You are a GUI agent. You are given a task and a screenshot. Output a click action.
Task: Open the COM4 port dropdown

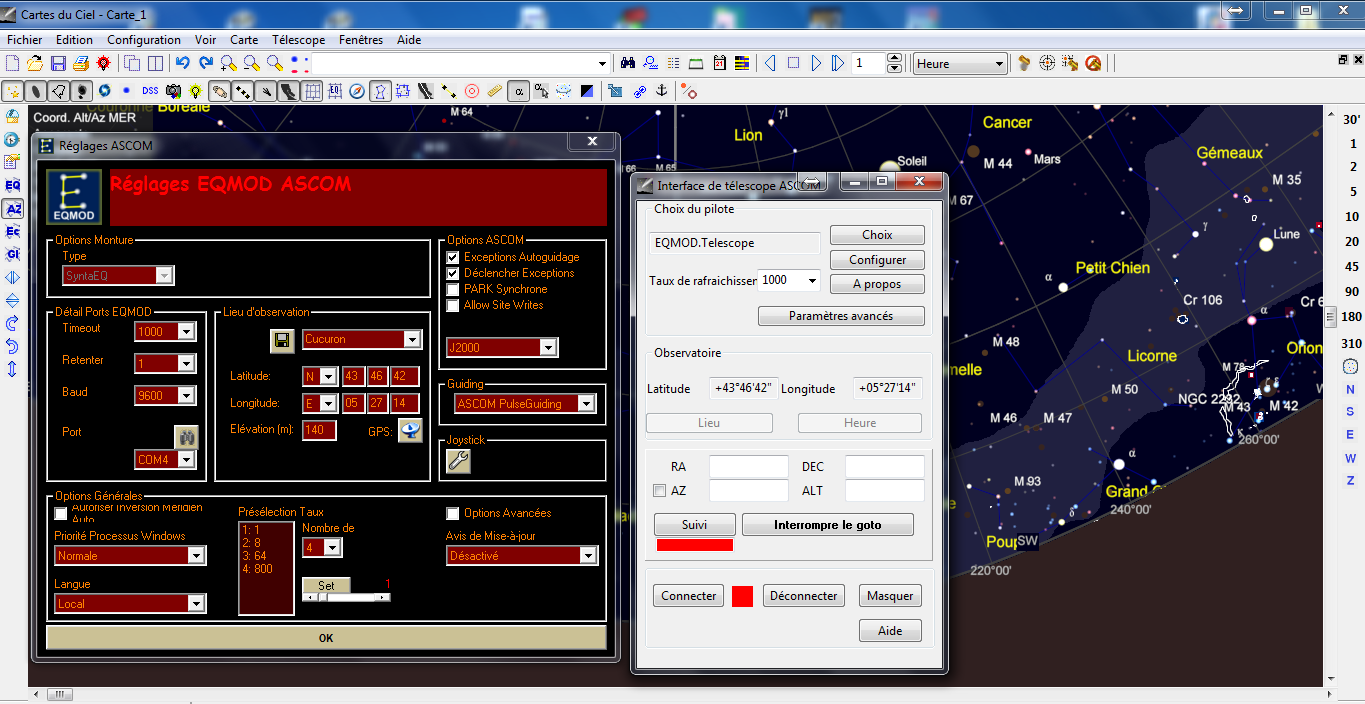point(186,460)
